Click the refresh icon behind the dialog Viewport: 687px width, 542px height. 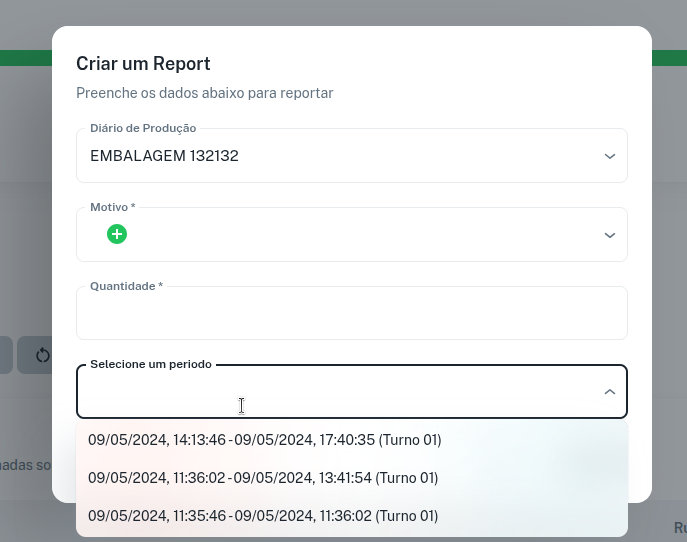click(x=42, y=355)
